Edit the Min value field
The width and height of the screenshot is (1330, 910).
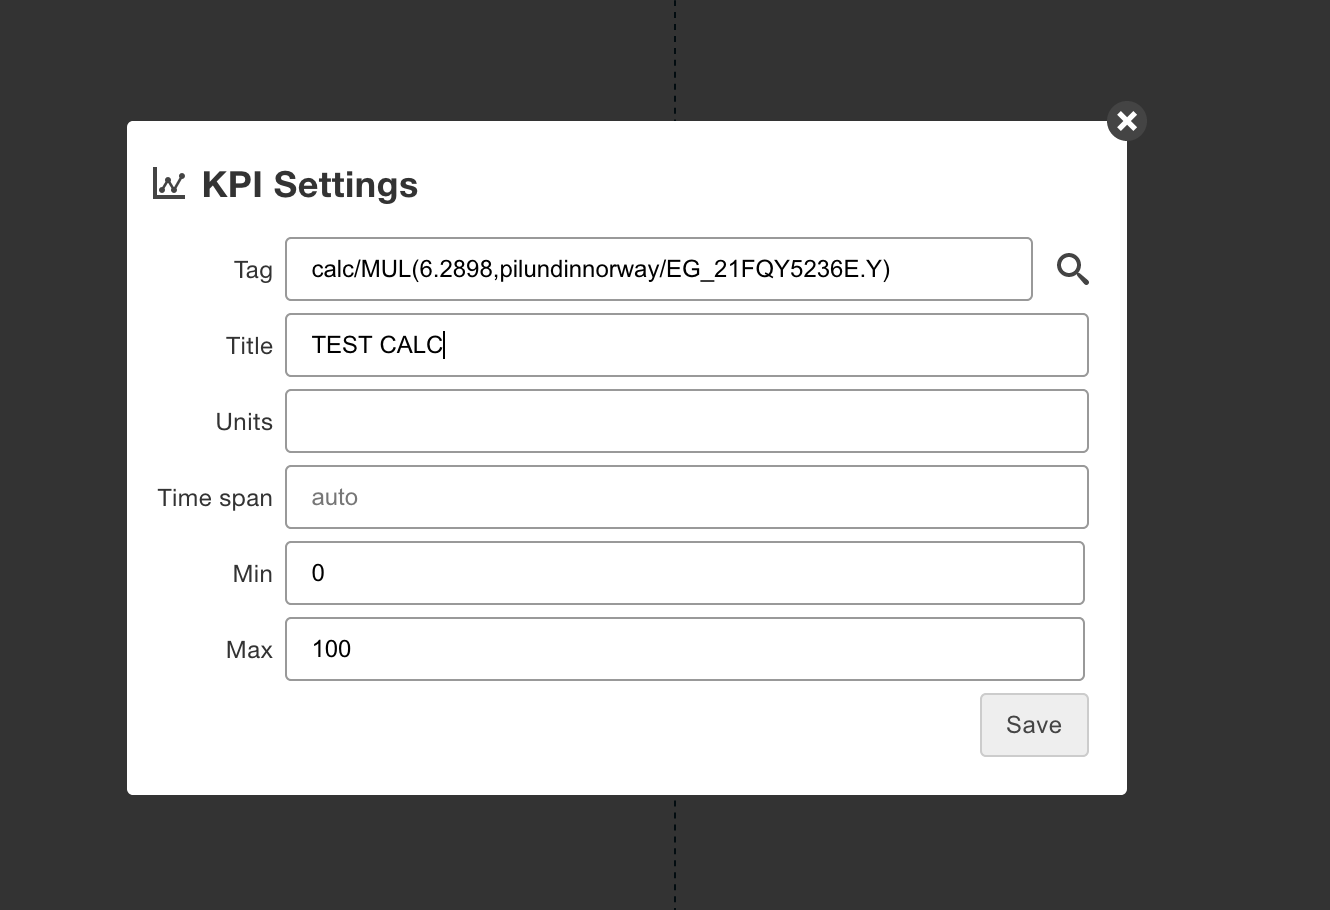point(685,573)
